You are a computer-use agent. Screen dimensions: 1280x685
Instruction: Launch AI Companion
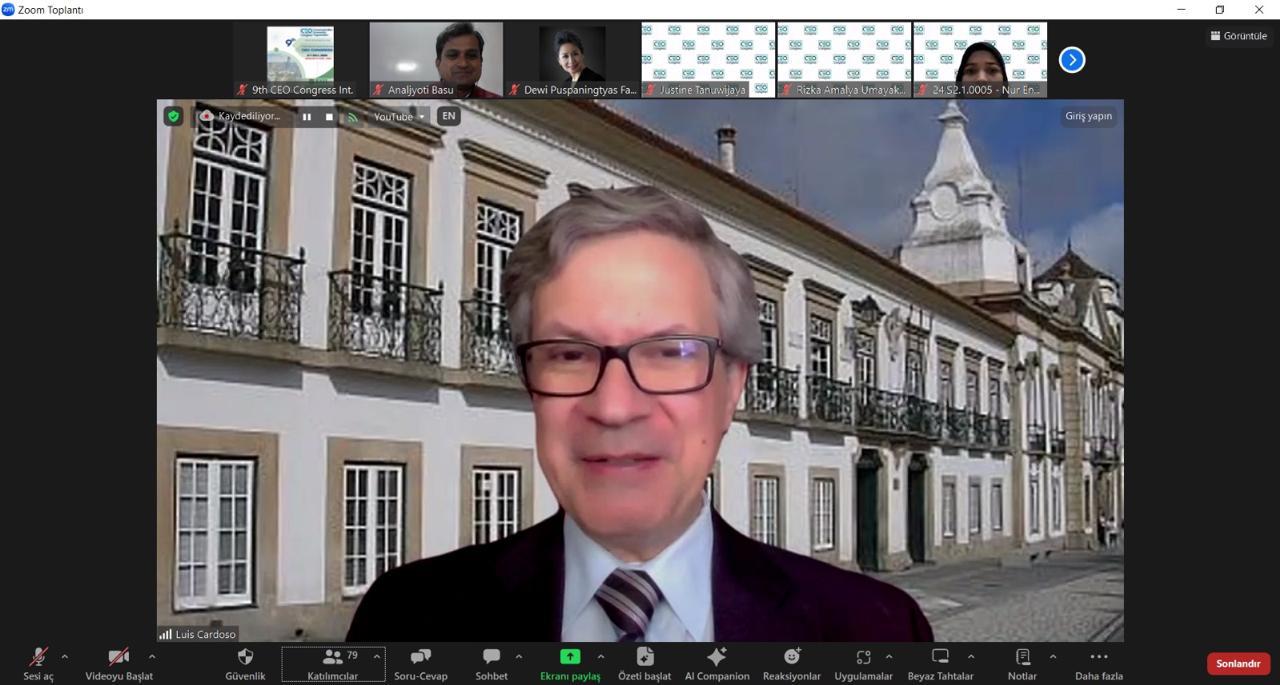tap(716, 657)
